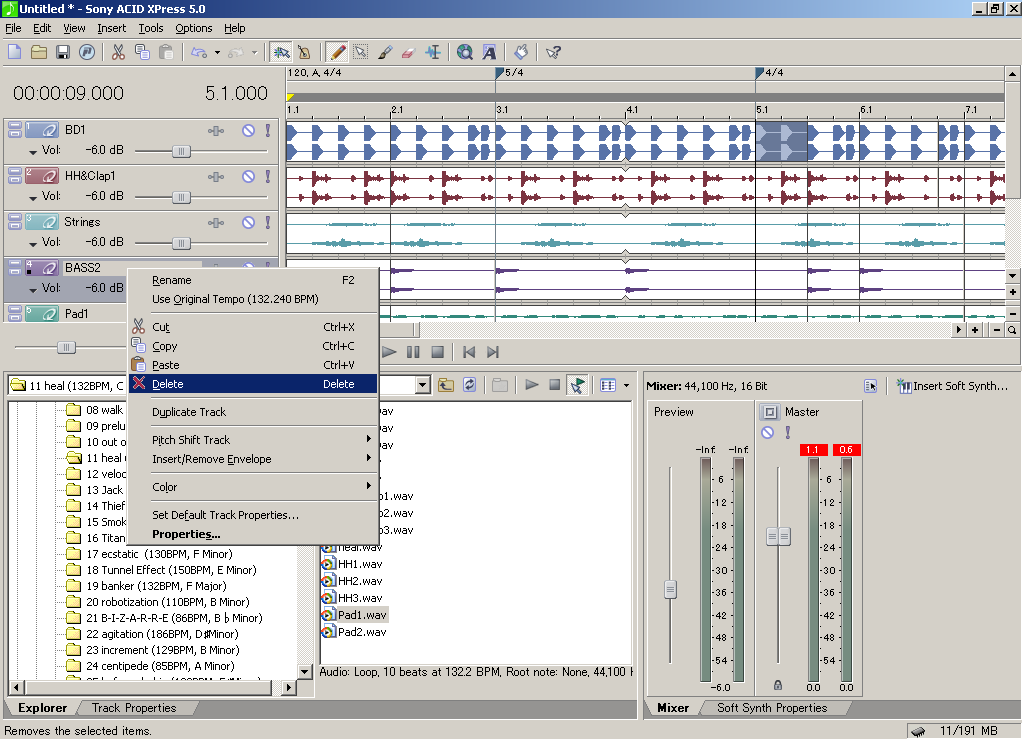This screenshot has width=1022, height=739.
Task: Click the Cut scissors icon in the toolbar
Action: click(x=118, y=52)
